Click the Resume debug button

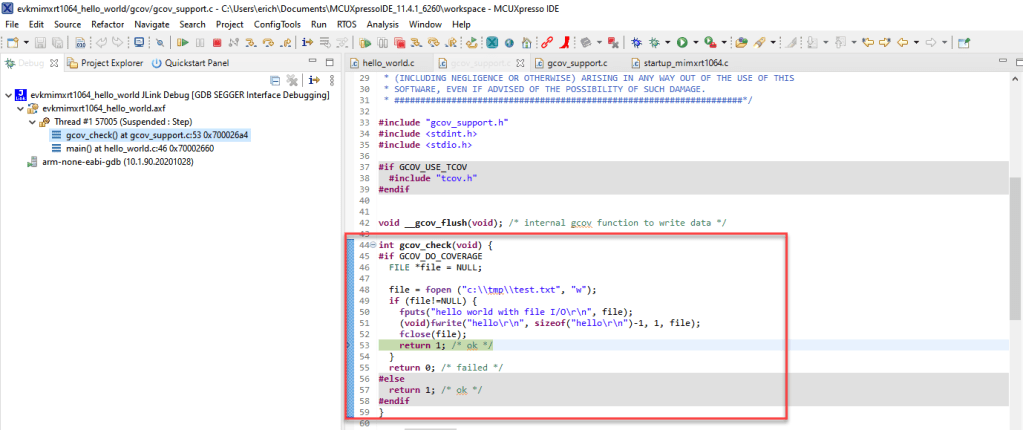182,43
